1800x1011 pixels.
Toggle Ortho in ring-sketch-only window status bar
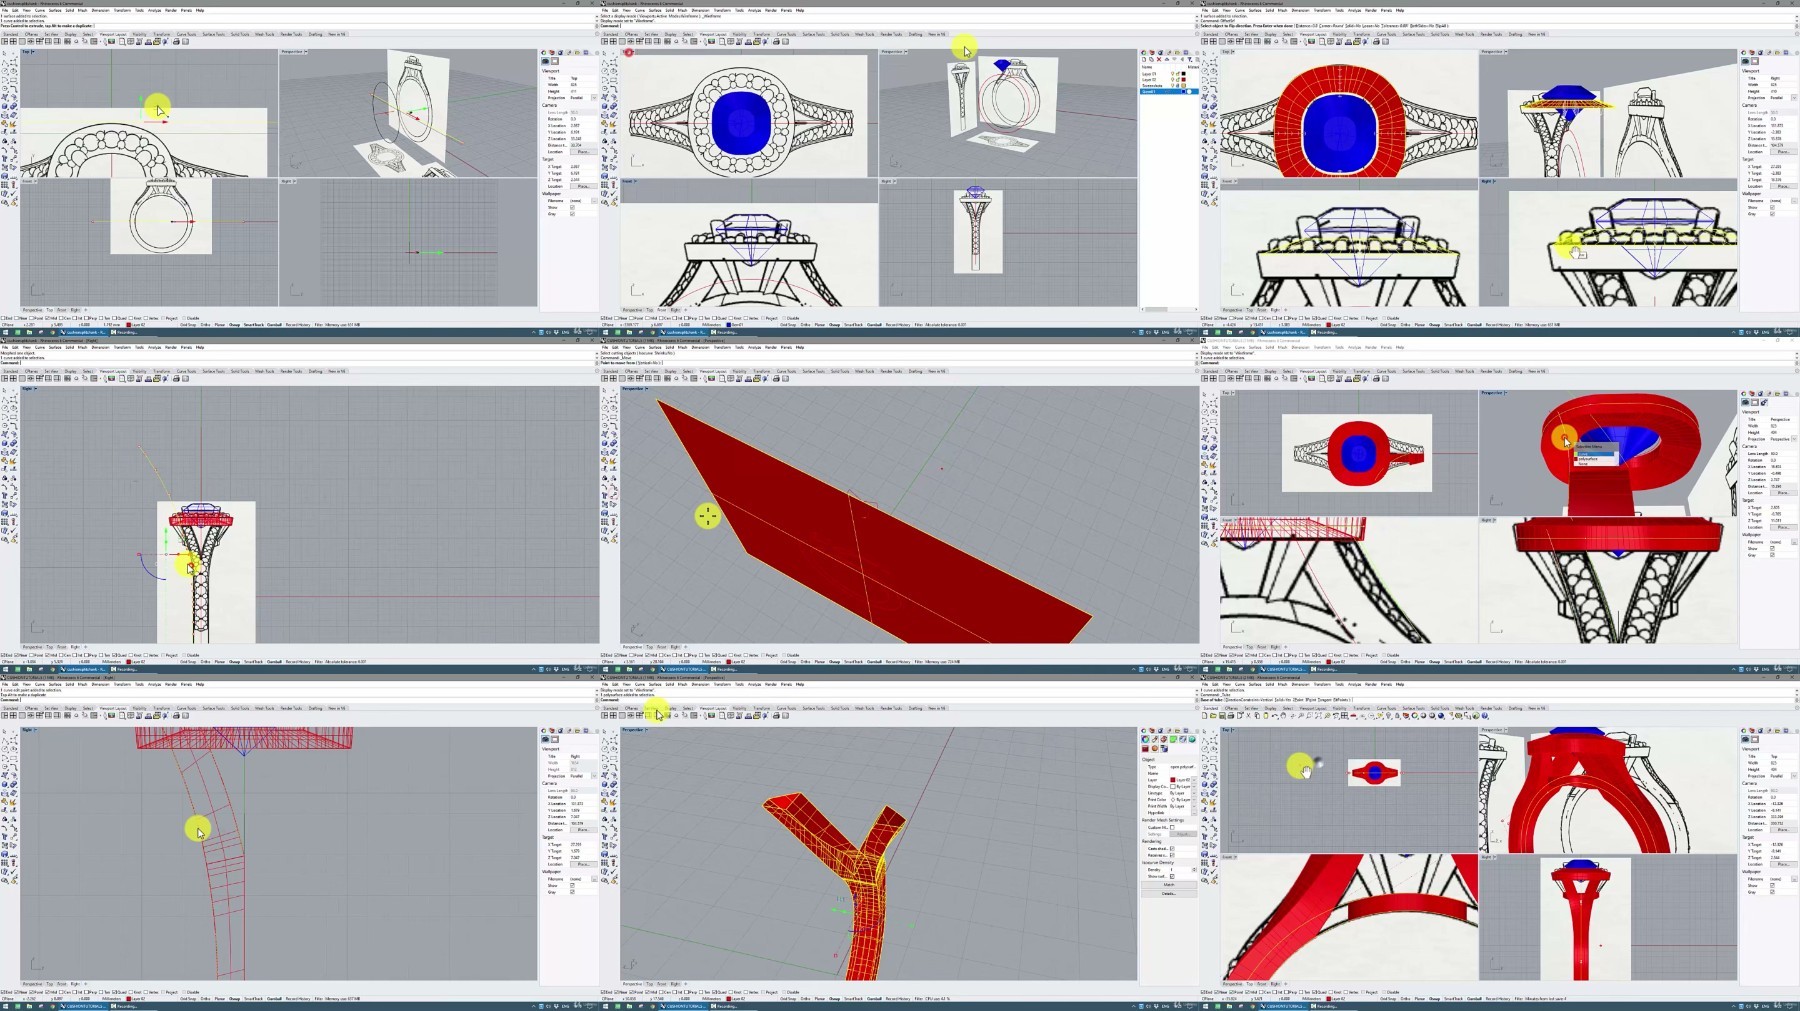pos(205,325)
